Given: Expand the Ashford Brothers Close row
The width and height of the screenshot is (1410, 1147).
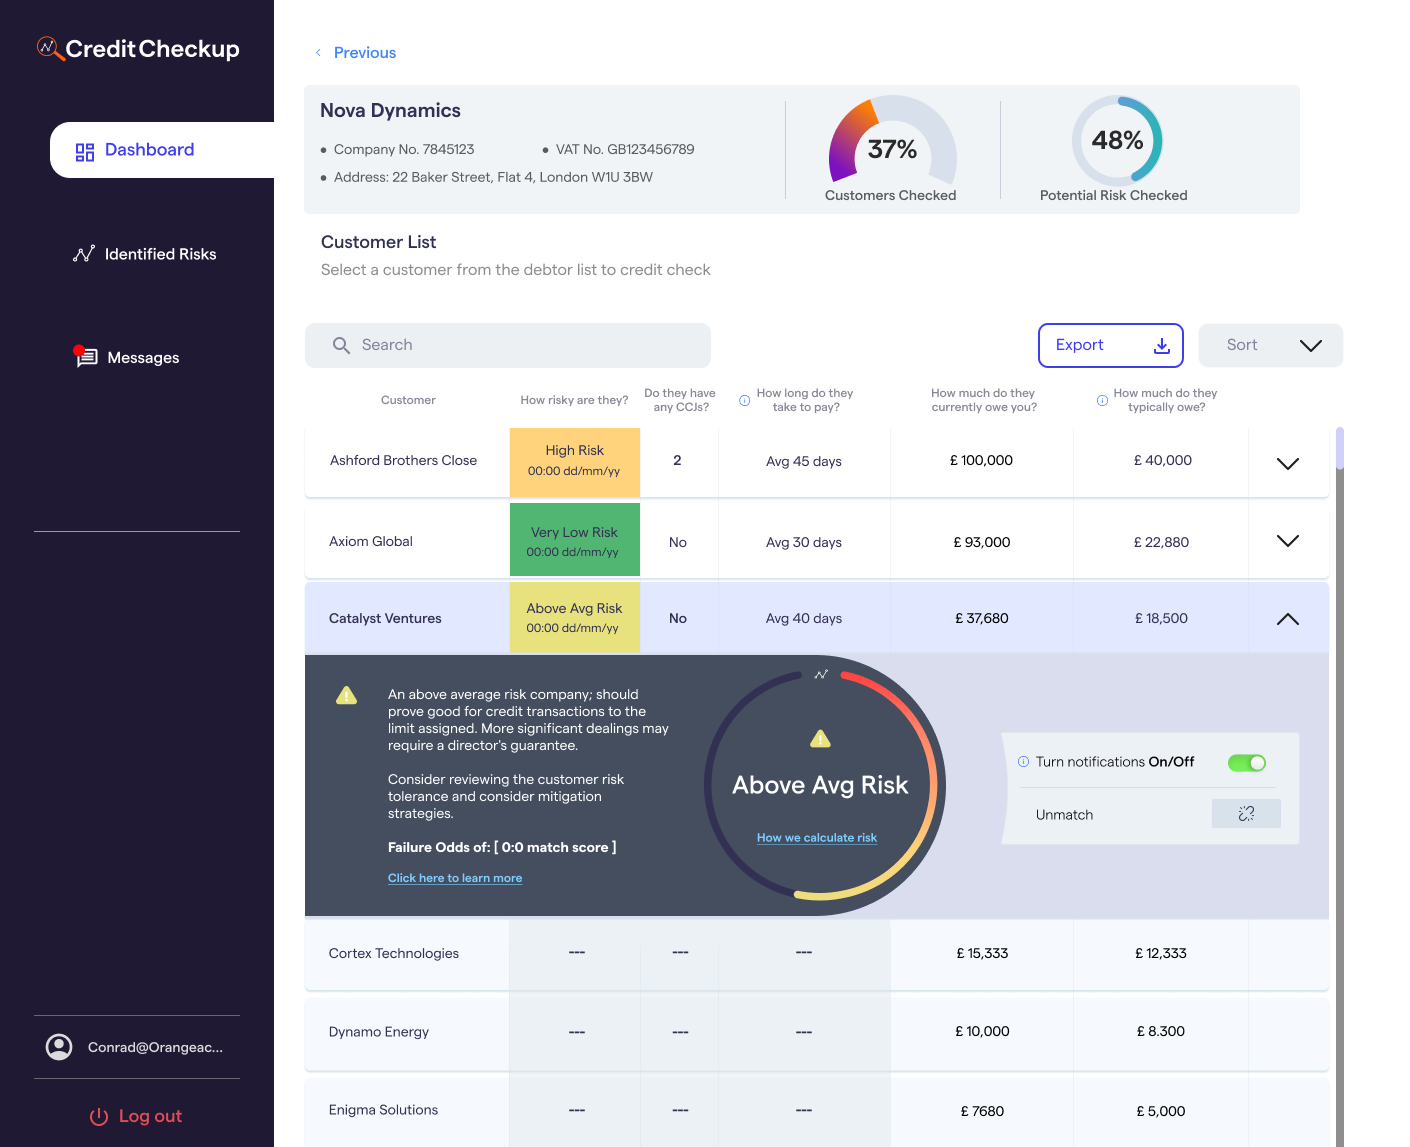Looking at the screenshot, I should [x=1287, y=463].
